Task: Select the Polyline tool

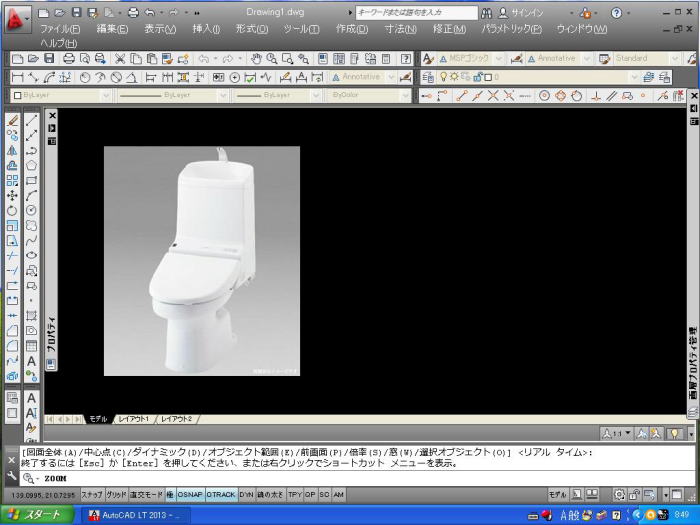Action: click(31, 150)
